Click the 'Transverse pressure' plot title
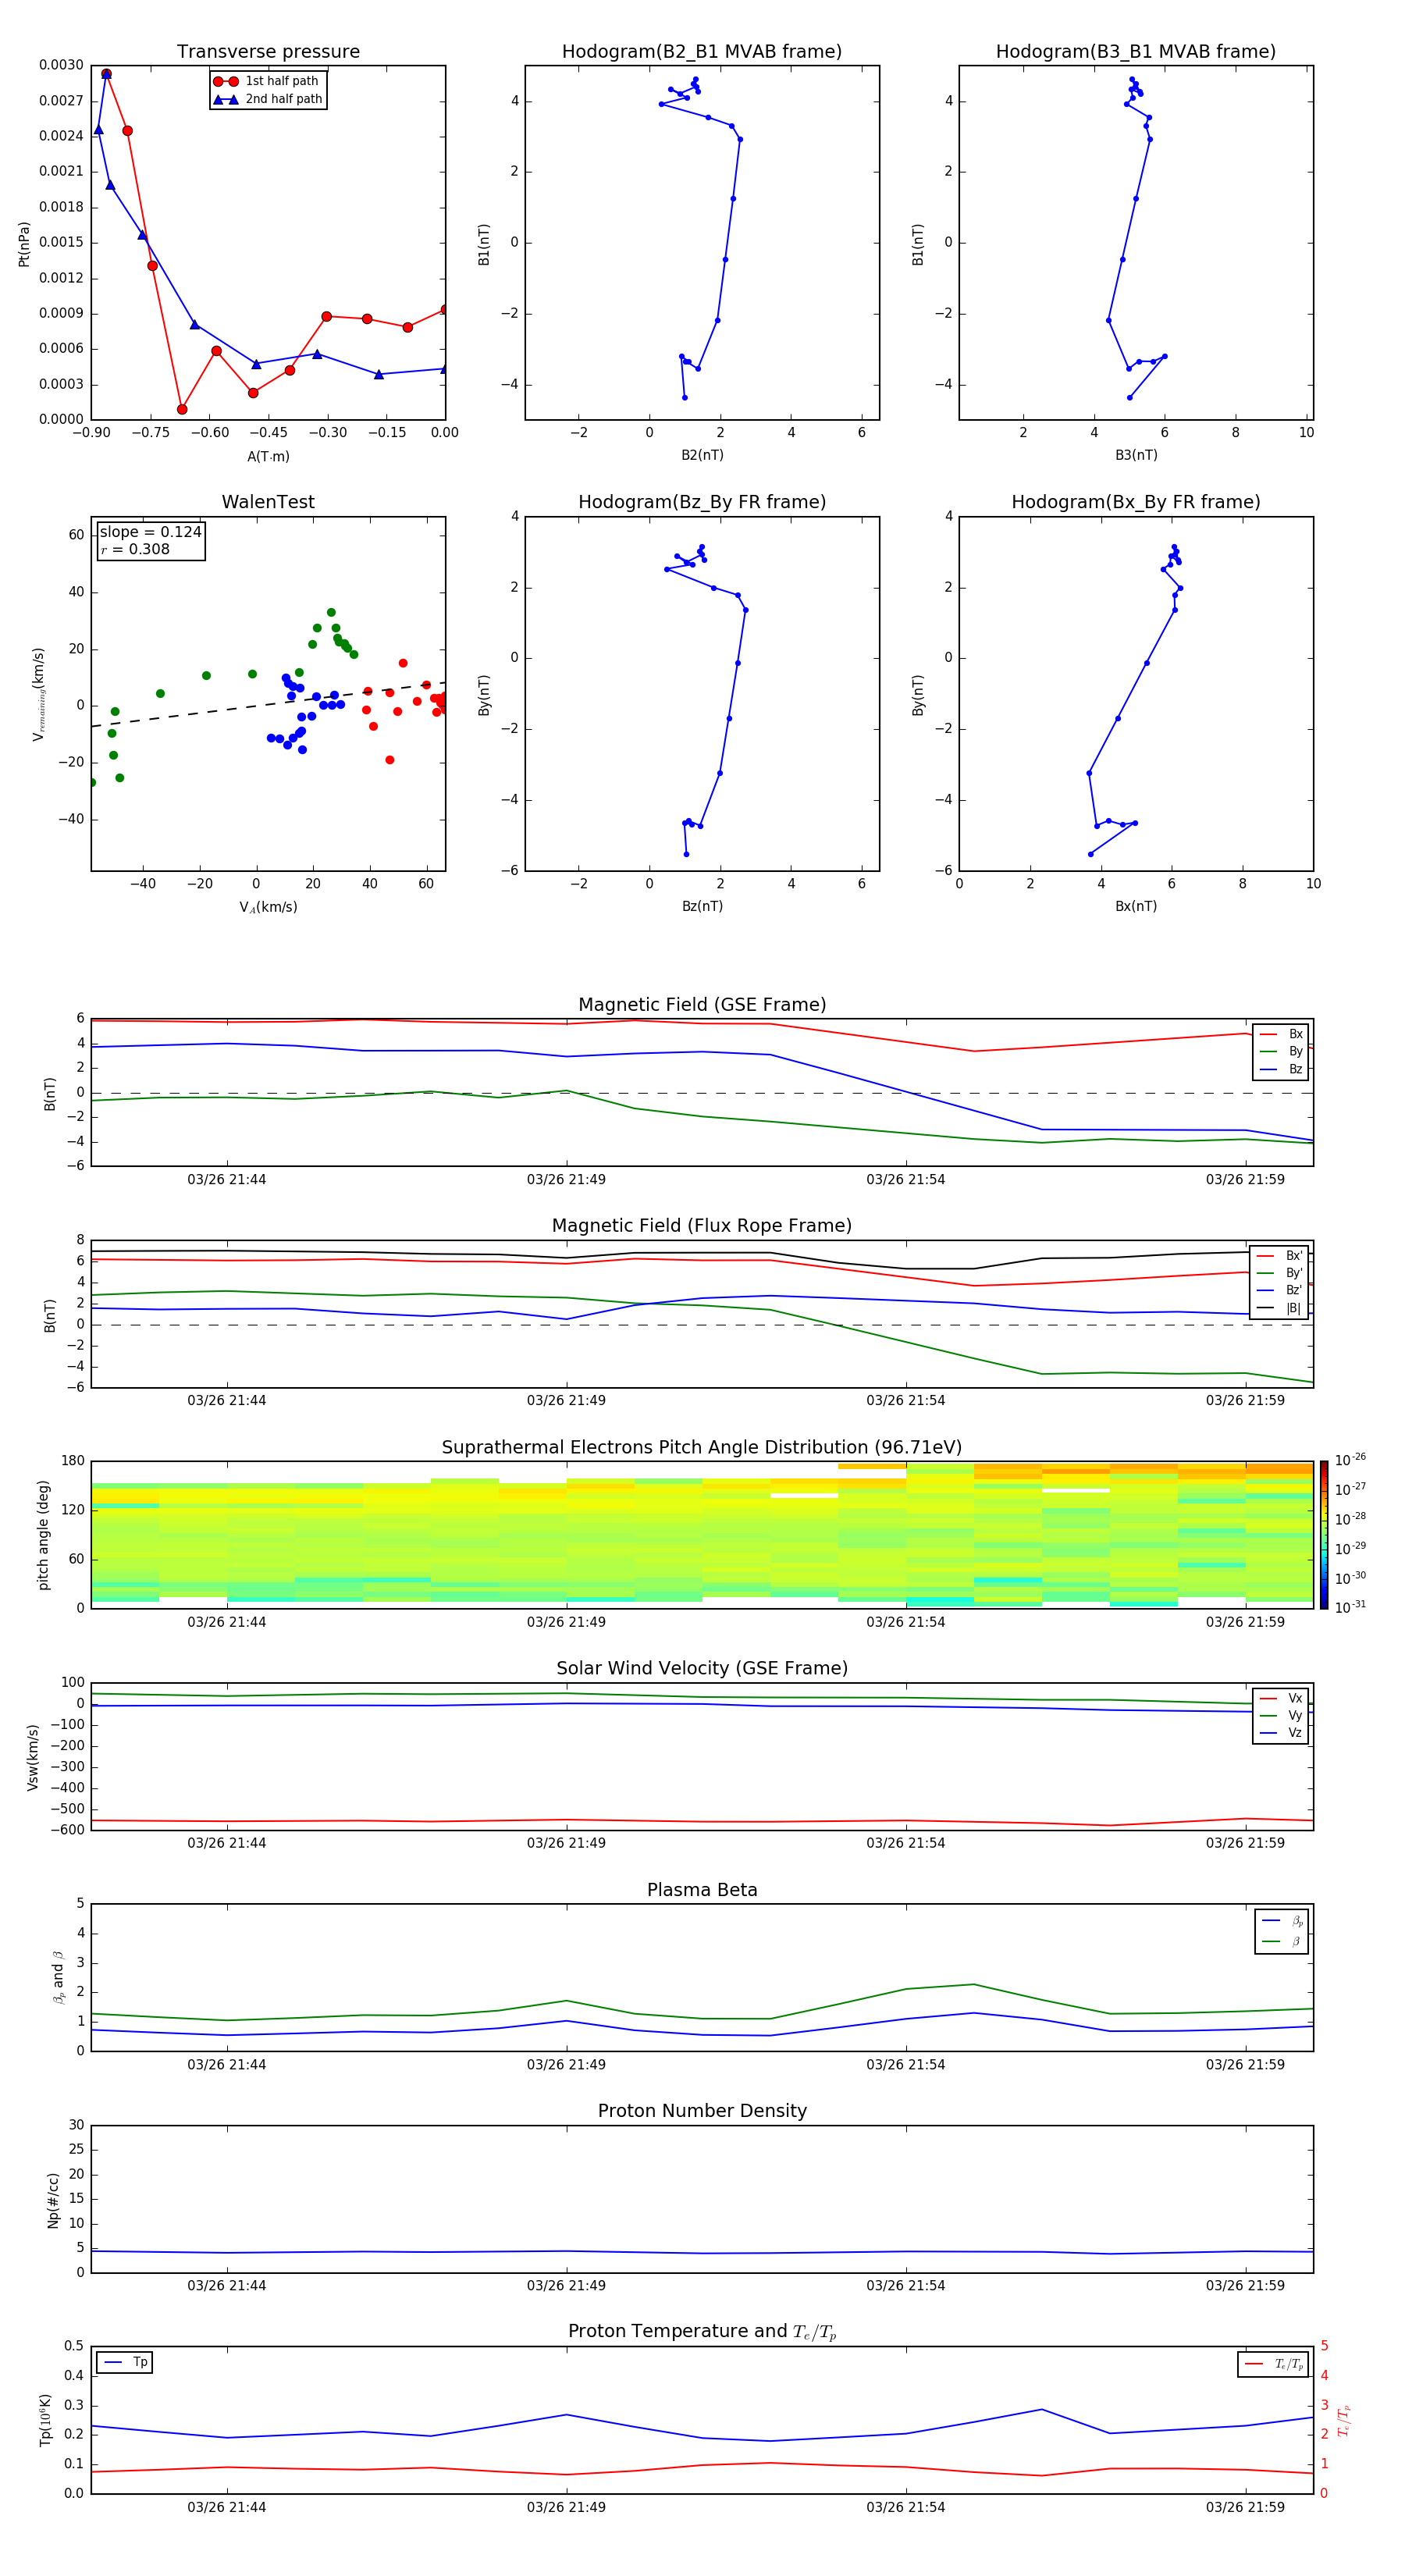The width and height of the screenshot is (1405, 2576). pos(268,52)
